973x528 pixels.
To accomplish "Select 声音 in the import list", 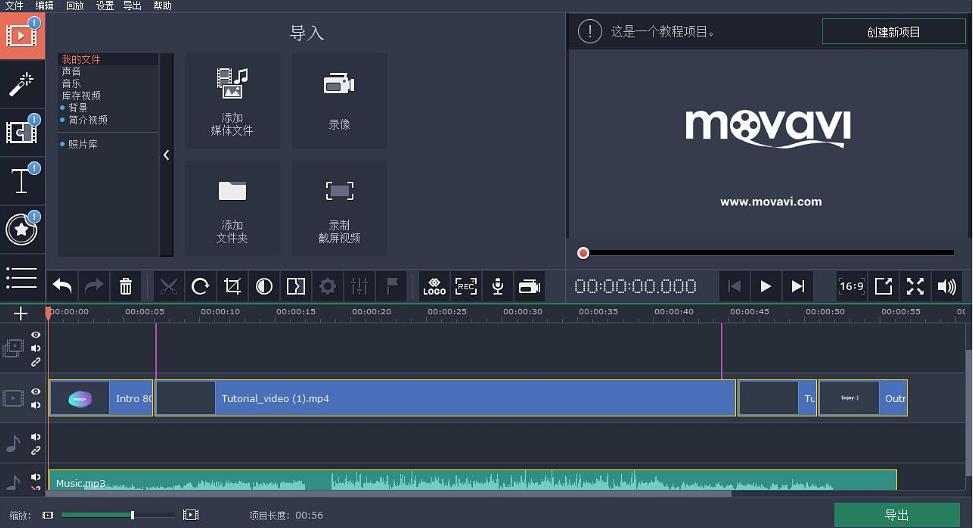I will [x=71, y=71].
